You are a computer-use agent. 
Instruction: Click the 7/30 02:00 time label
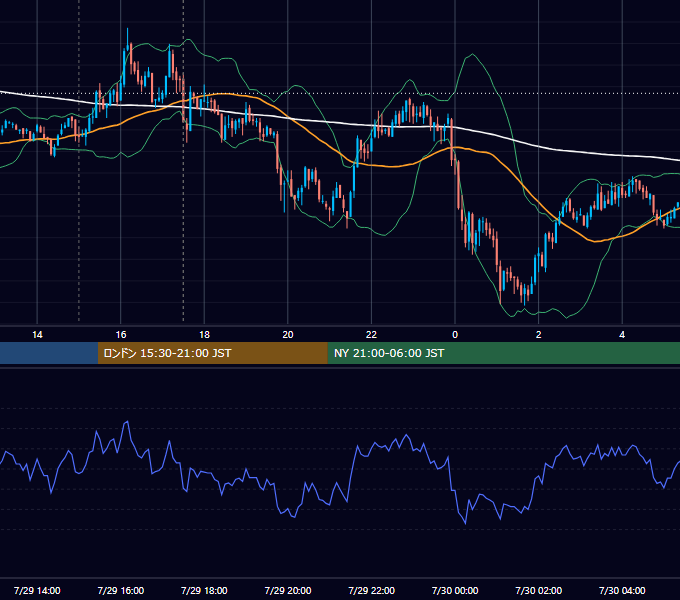click(x=539, y=590)
